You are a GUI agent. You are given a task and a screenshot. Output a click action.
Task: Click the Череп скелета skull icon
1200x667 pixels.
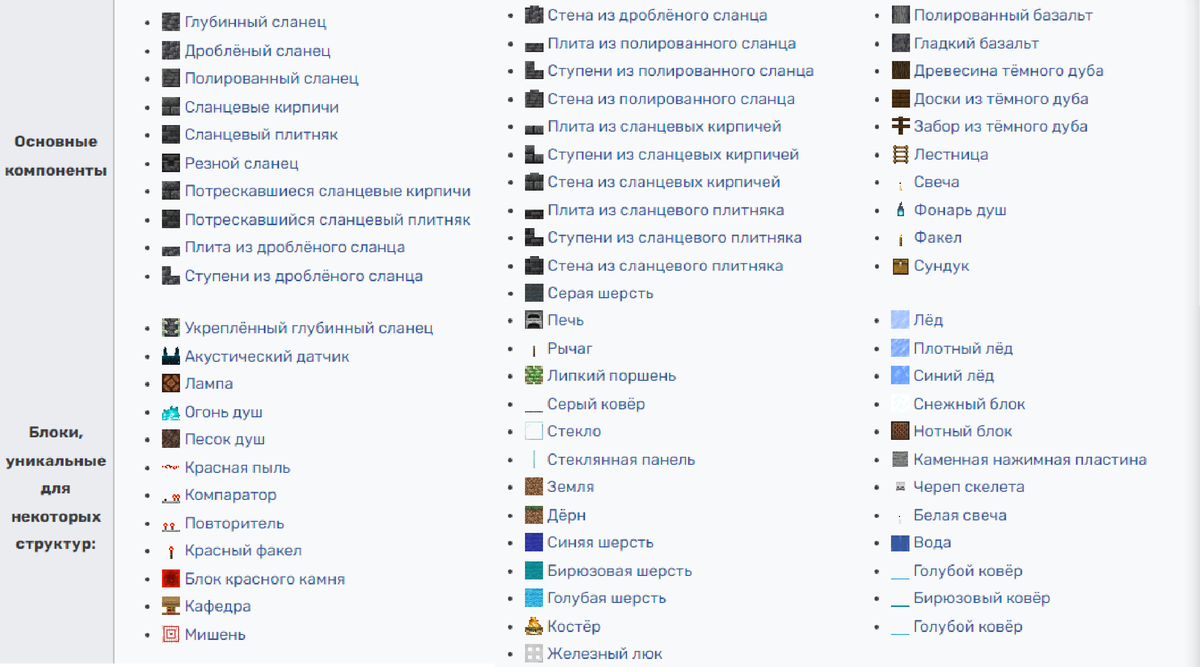[900, 487]
